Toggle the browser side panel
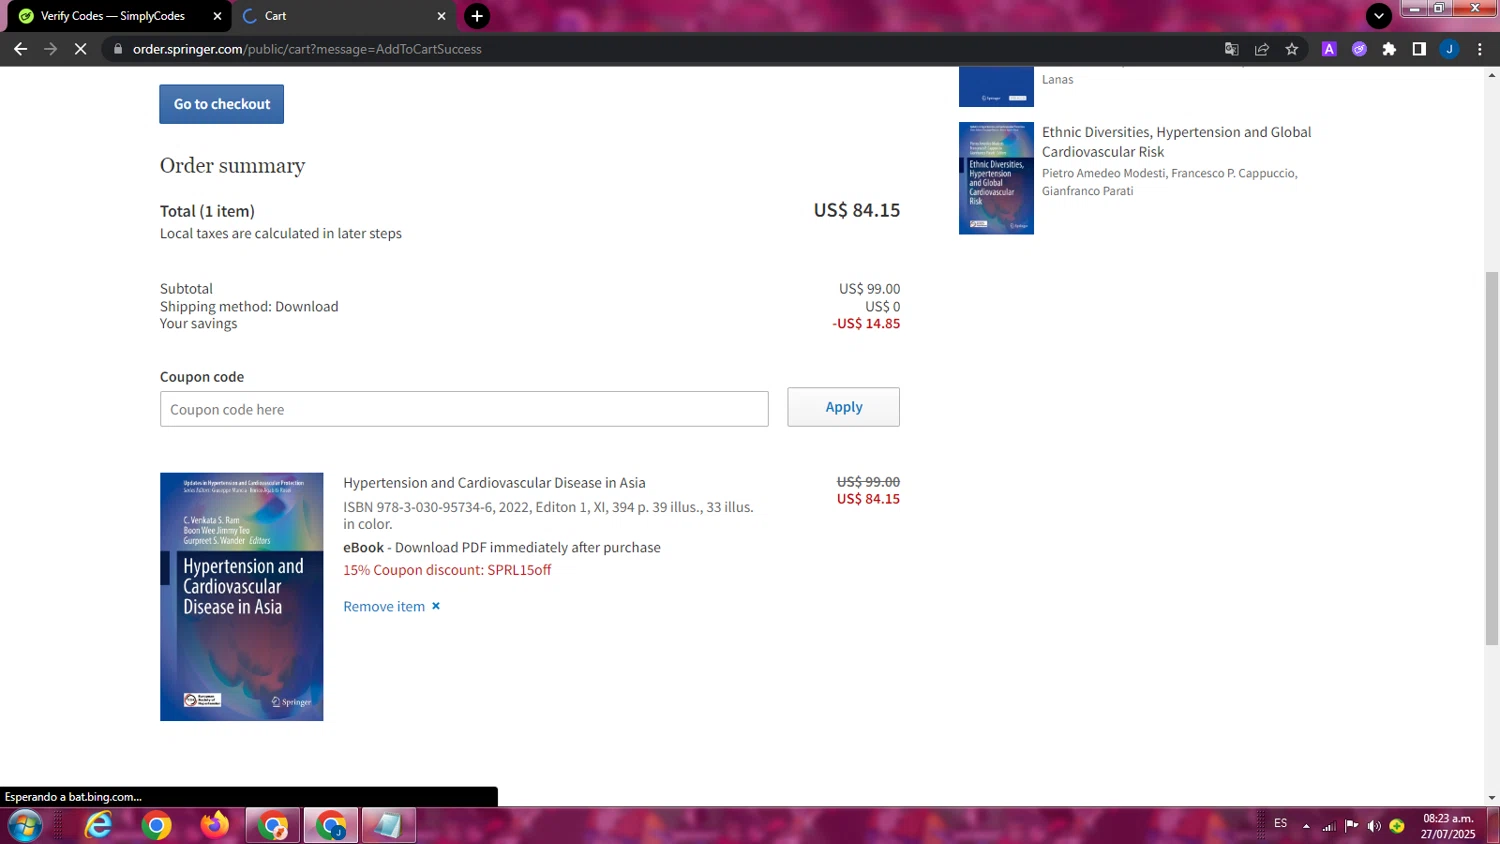 [x=1419, y=49]
